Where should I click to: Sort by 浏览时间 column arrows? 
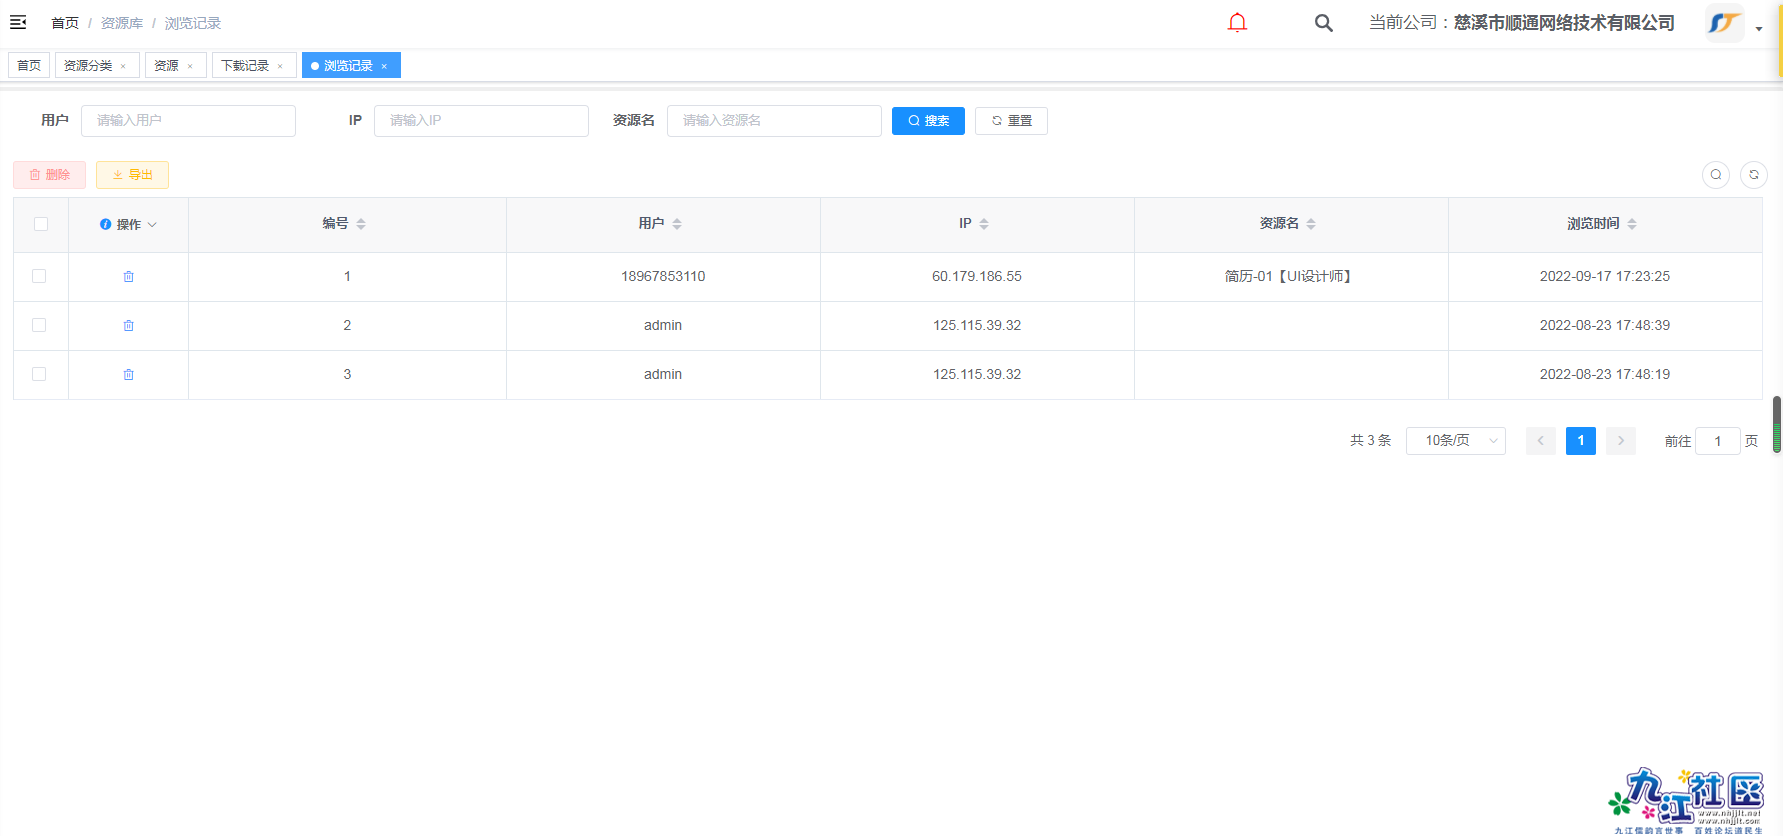click(x=1632, y=224)
